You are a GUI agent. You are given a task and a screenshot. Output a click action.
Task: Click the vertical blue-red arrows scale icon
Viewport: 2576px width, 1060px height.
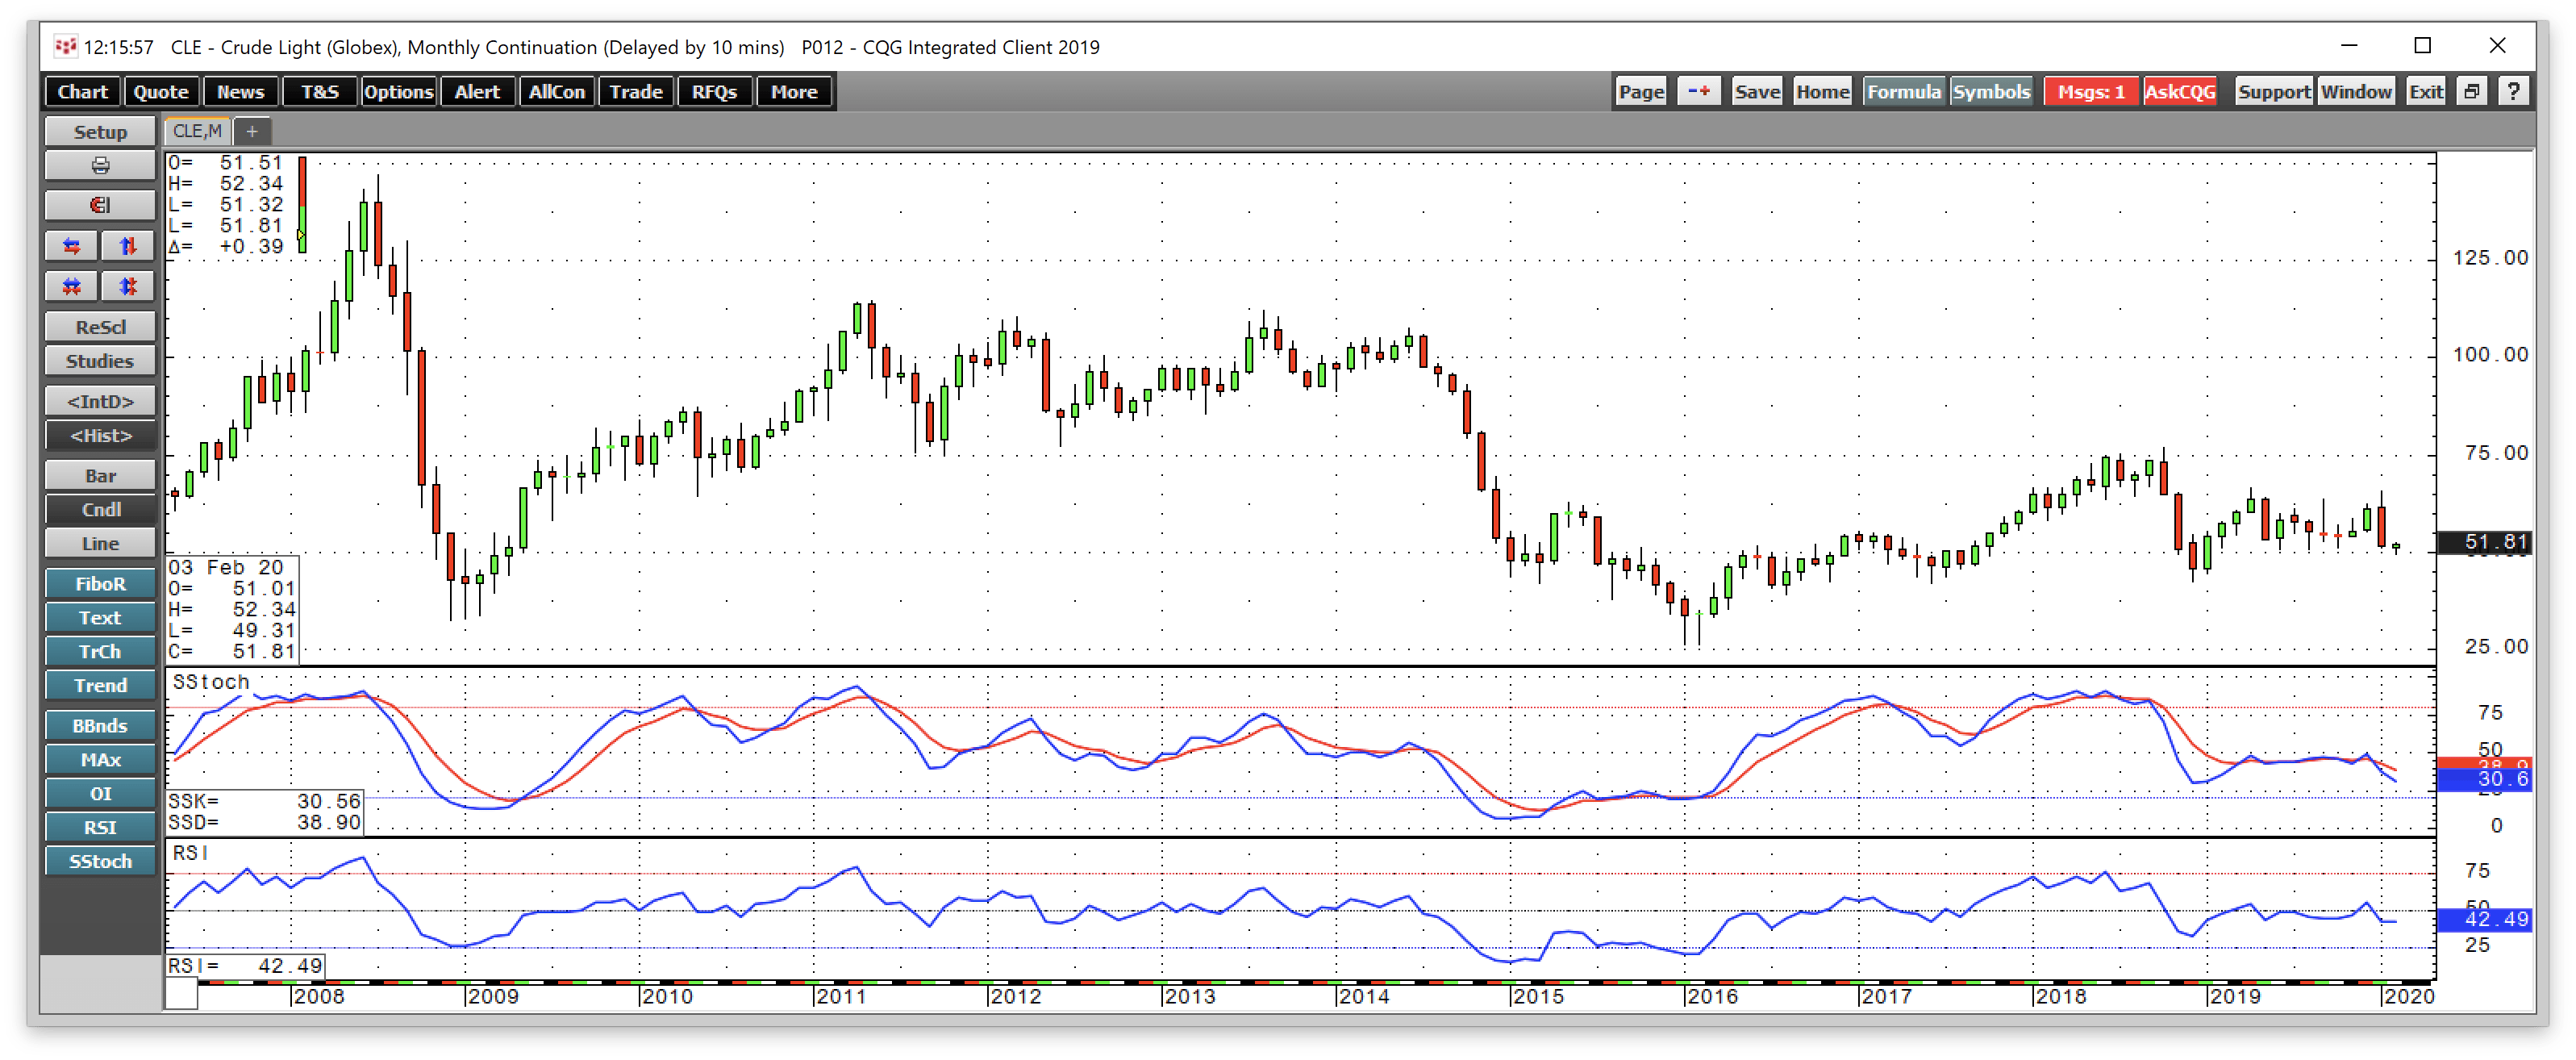coord(128,246)
